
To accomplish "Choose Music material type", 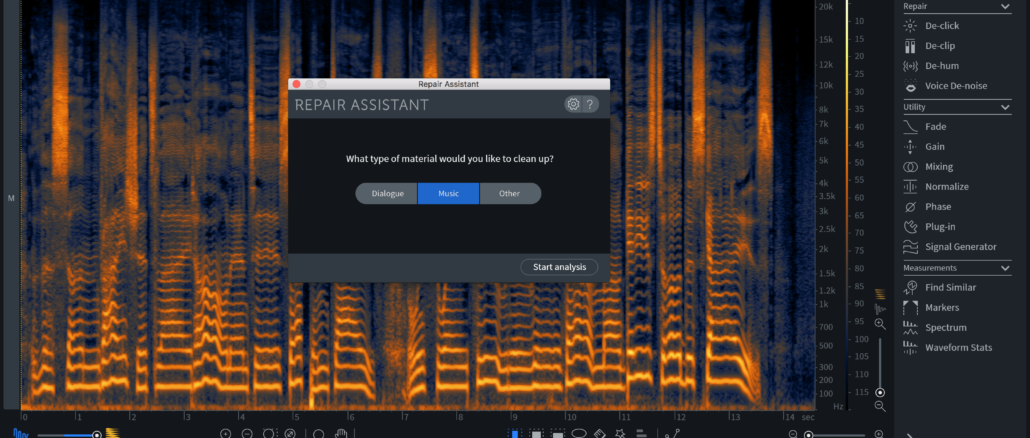I will (x=449, y=194).
